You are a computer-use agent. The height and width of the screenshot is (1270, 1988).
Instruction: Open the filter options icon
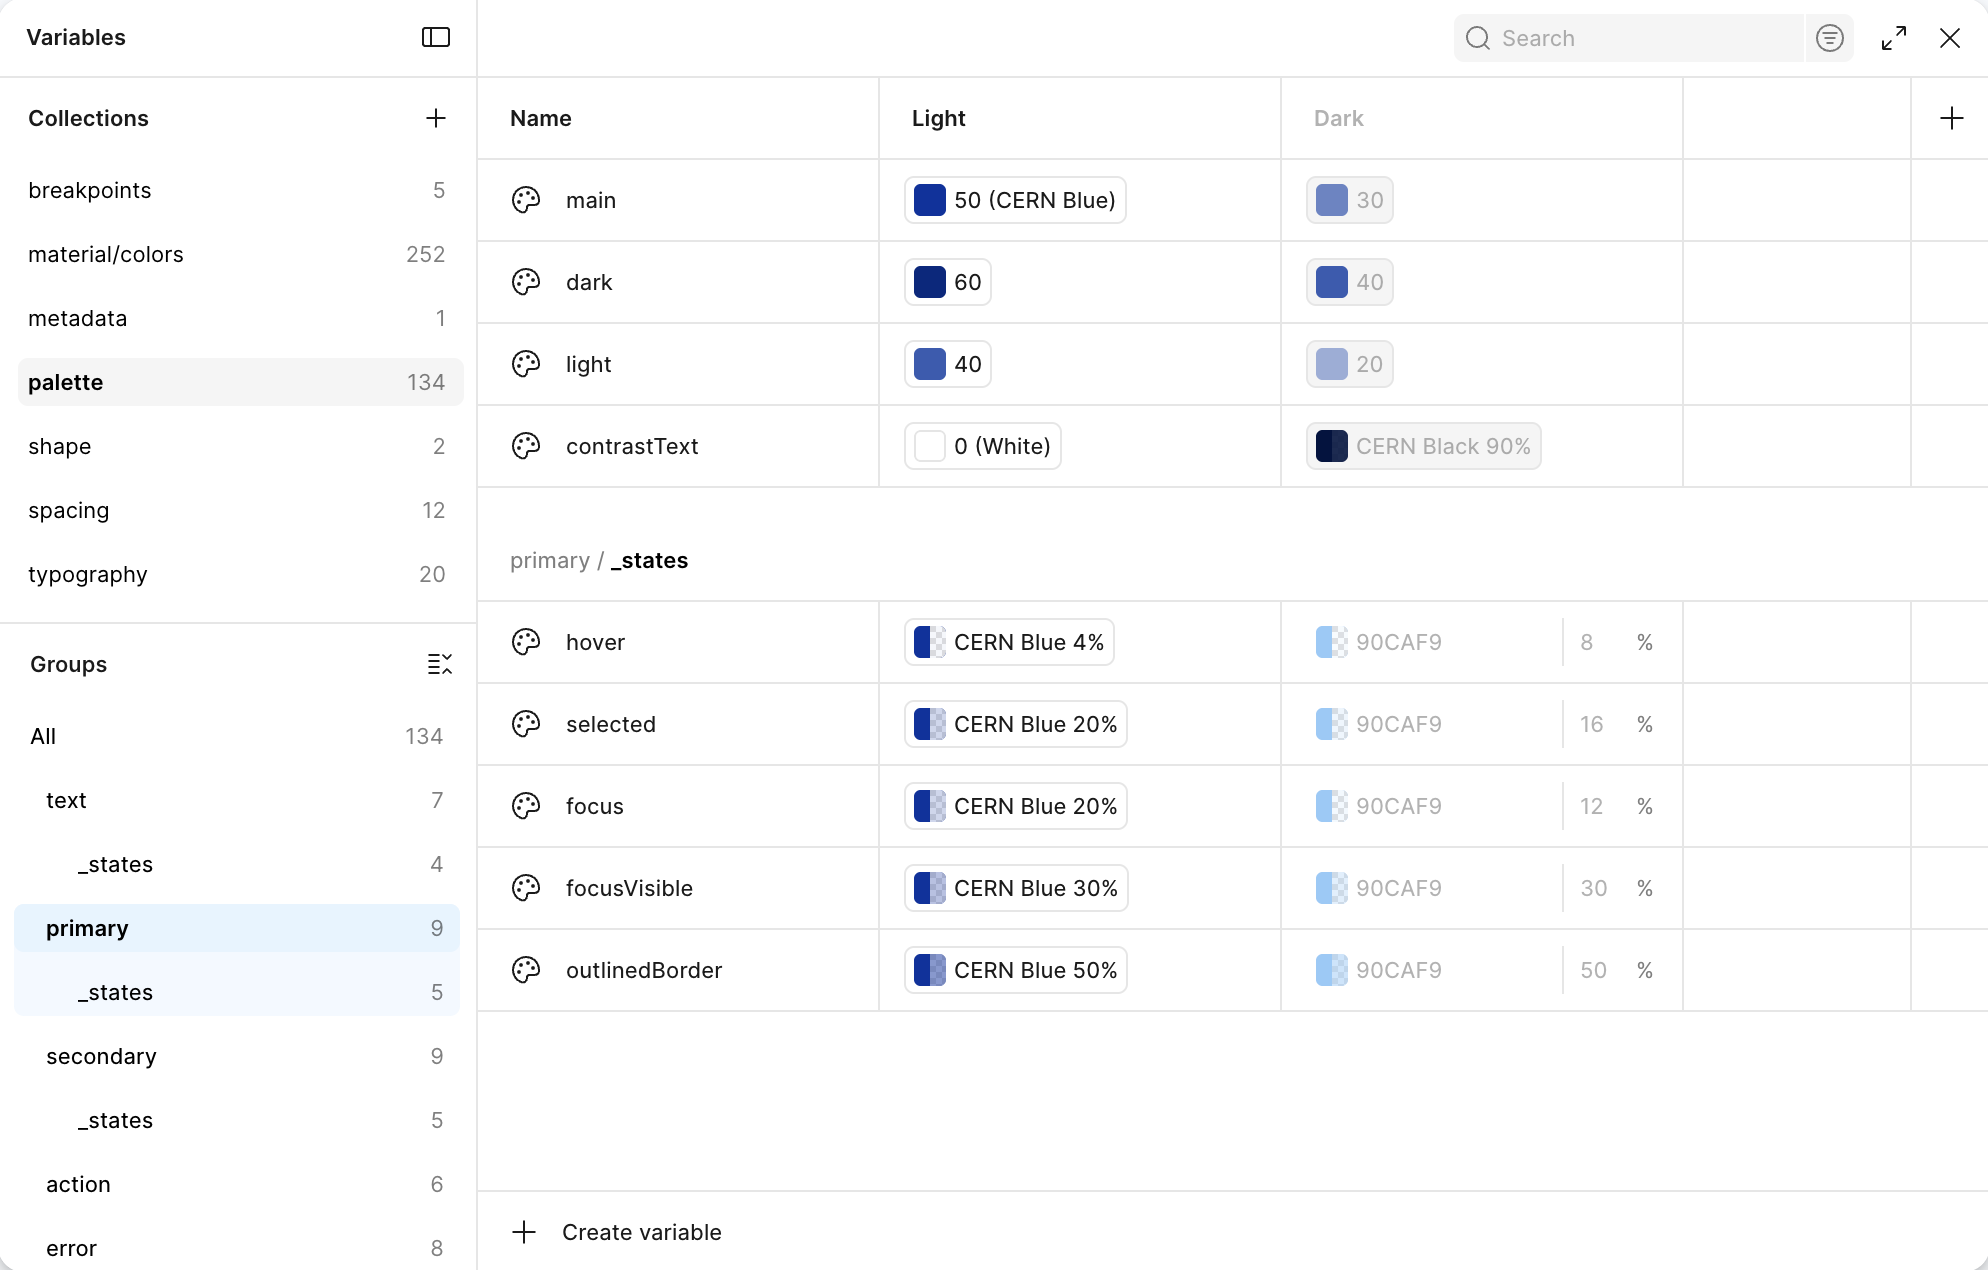coord(1830,38)
